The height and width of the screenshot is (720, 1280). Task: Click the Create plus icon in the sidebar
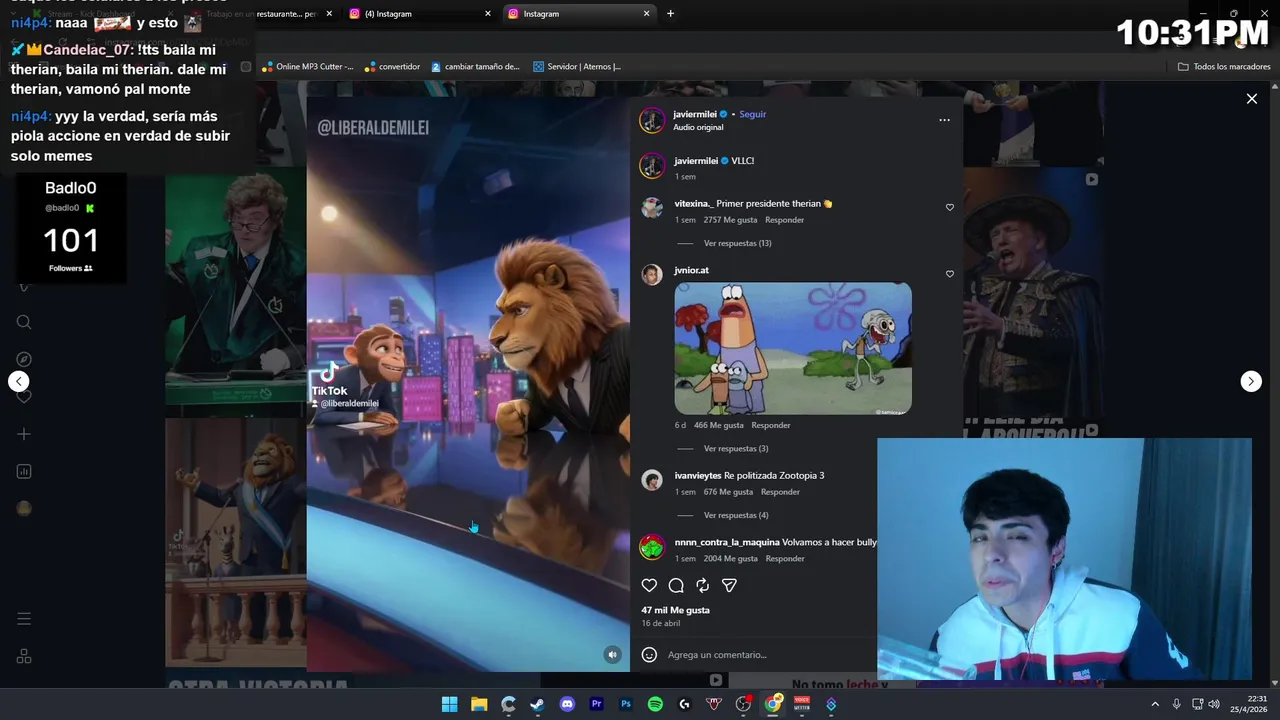click(x=24, y=434)
